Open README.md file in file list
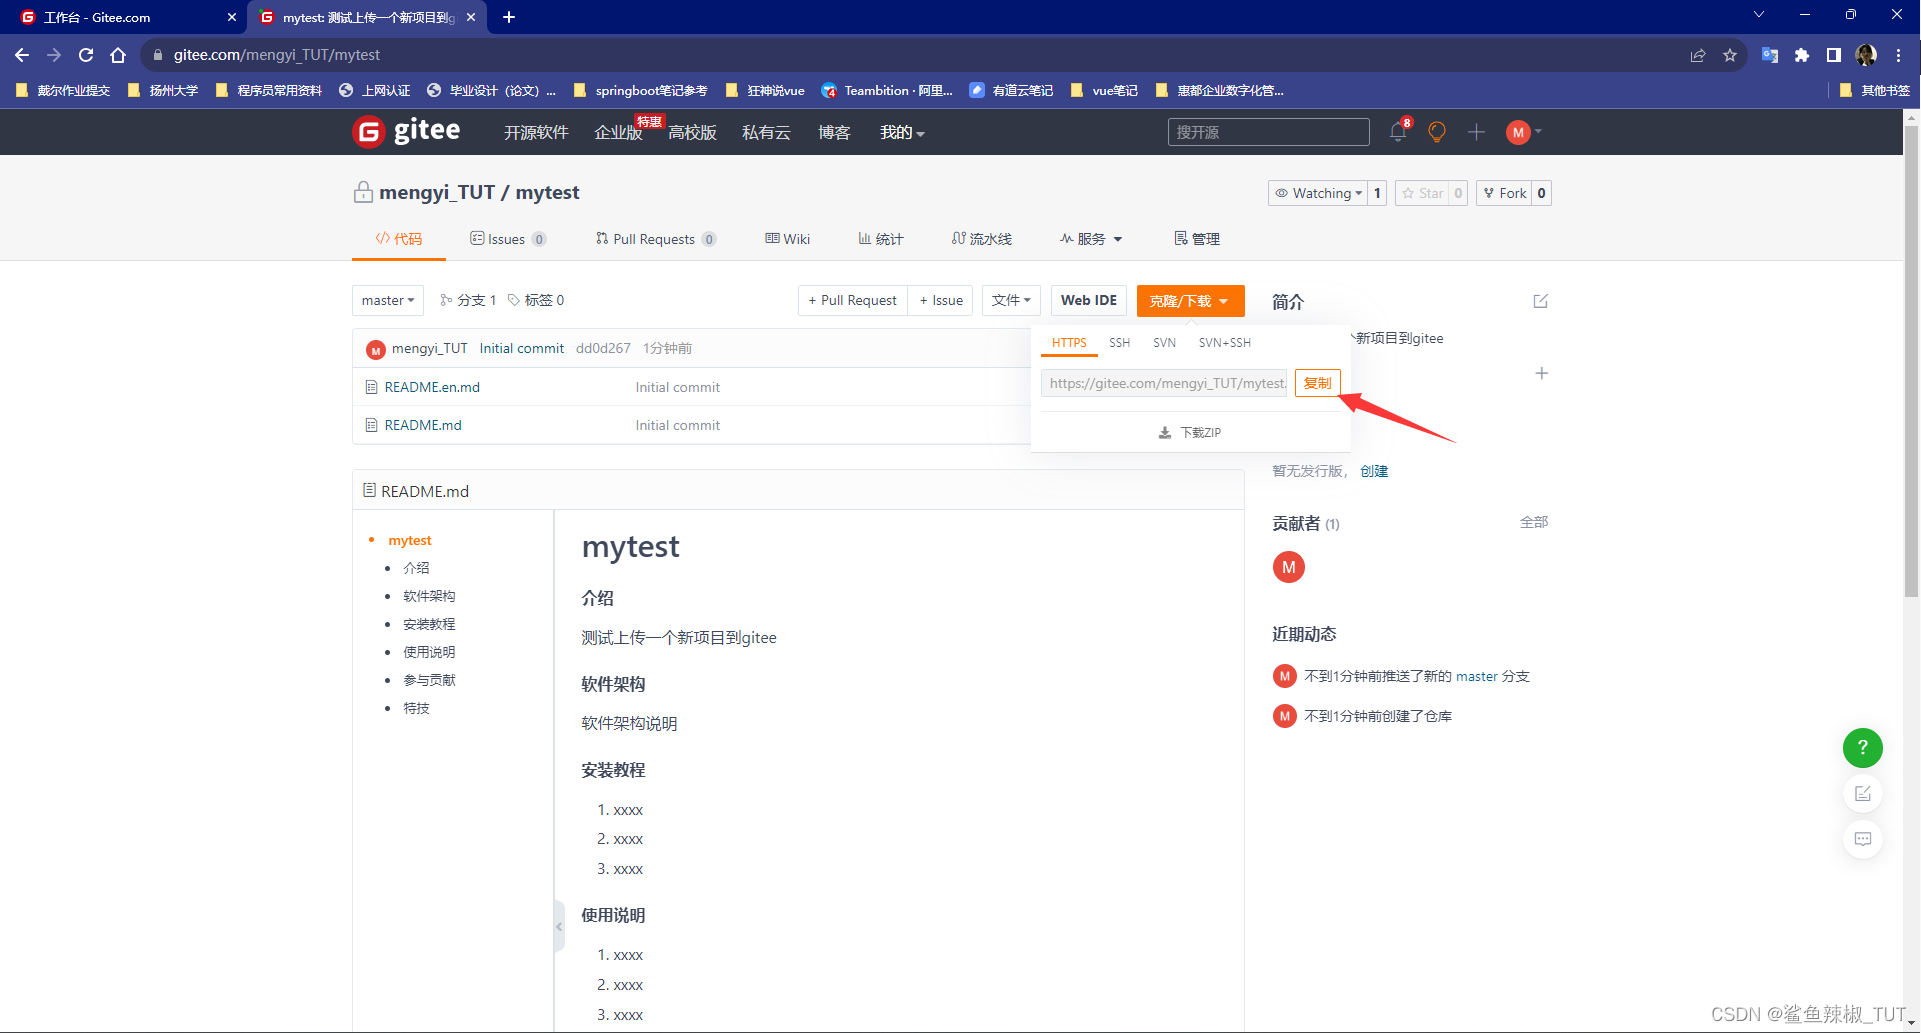The width and height of the screenshot is (1921, 1033). (423, 425)
